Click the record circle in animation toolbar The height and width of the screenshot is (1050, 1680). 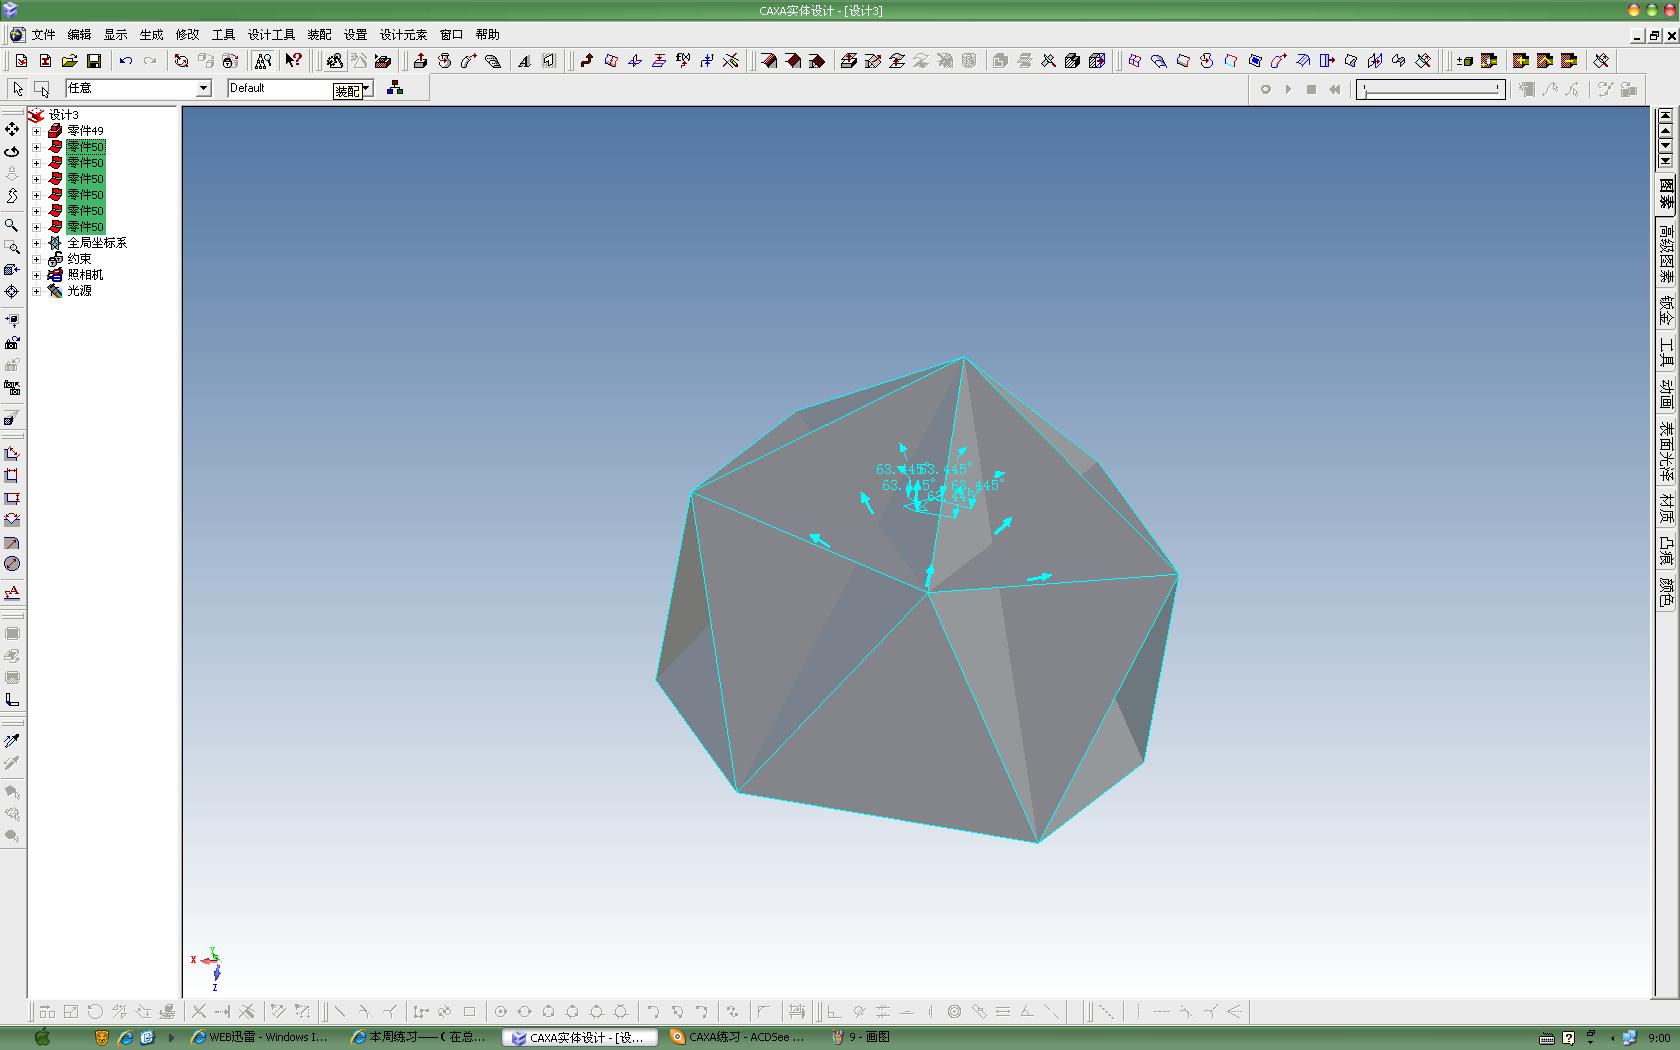tap(1265, 89)
